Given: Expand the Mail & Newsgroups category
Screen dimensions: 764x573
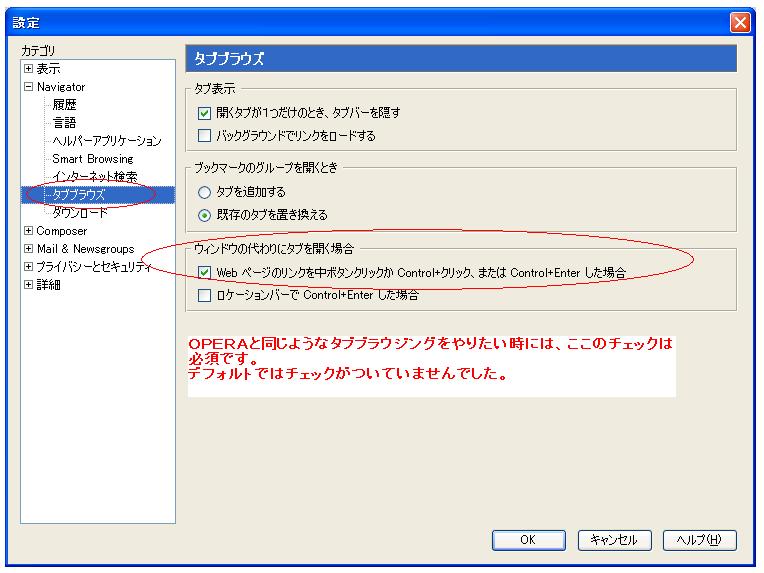Looking at the screenshot, I should pos(28,248).
